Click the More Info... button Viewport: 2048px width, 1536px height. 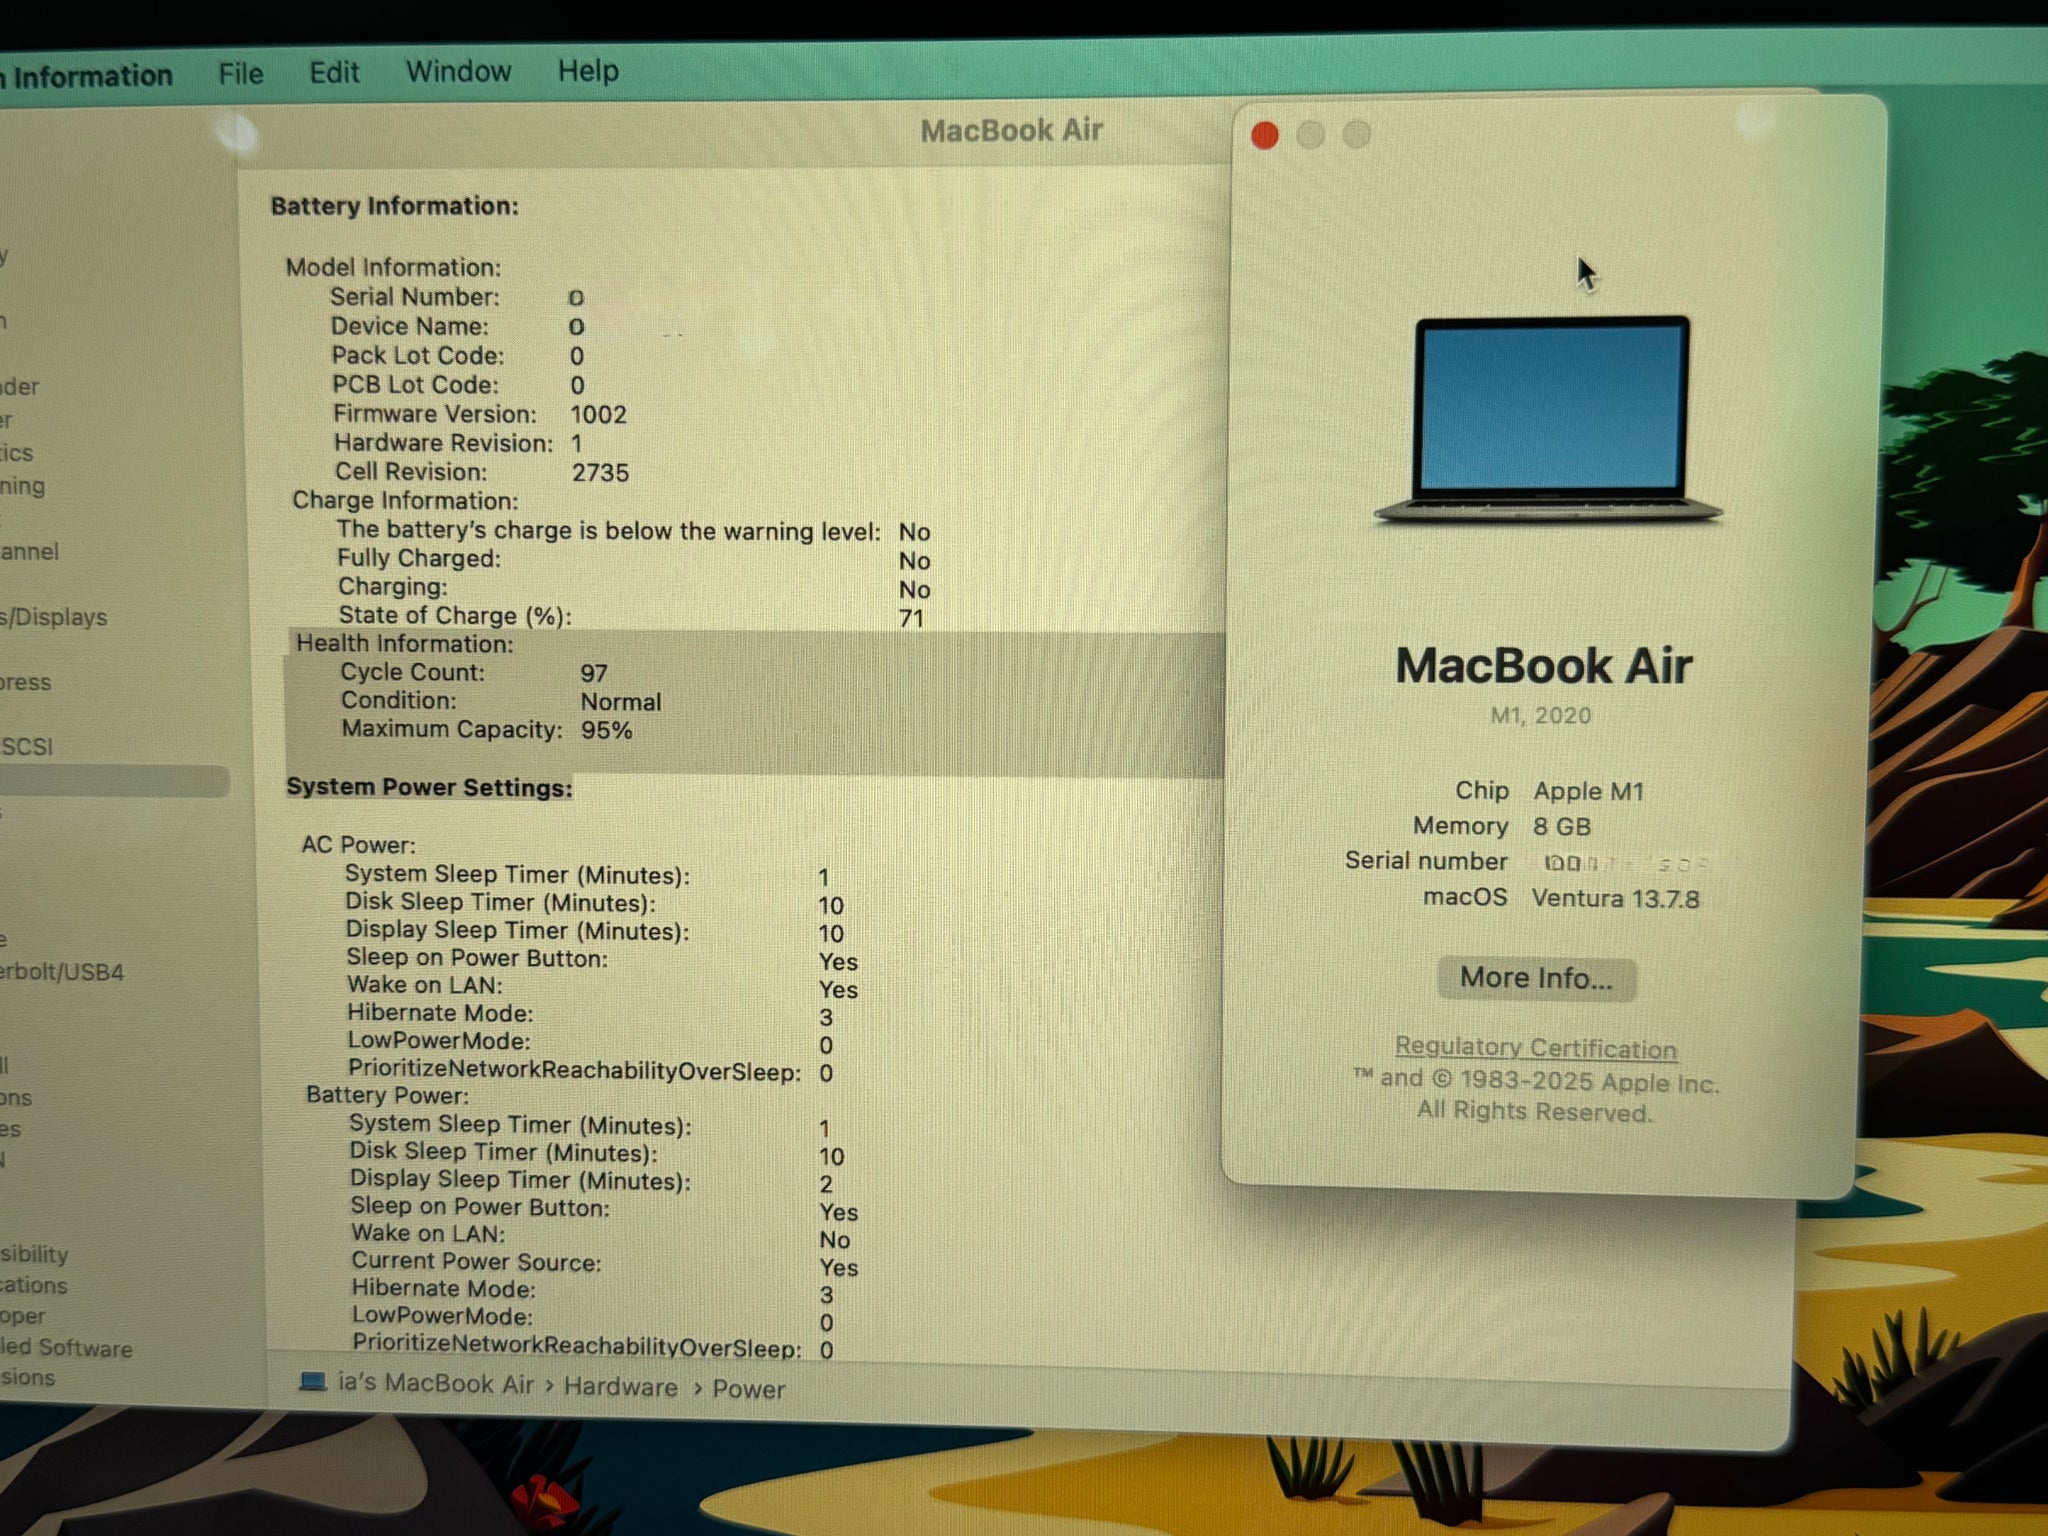coord(1536,978)
